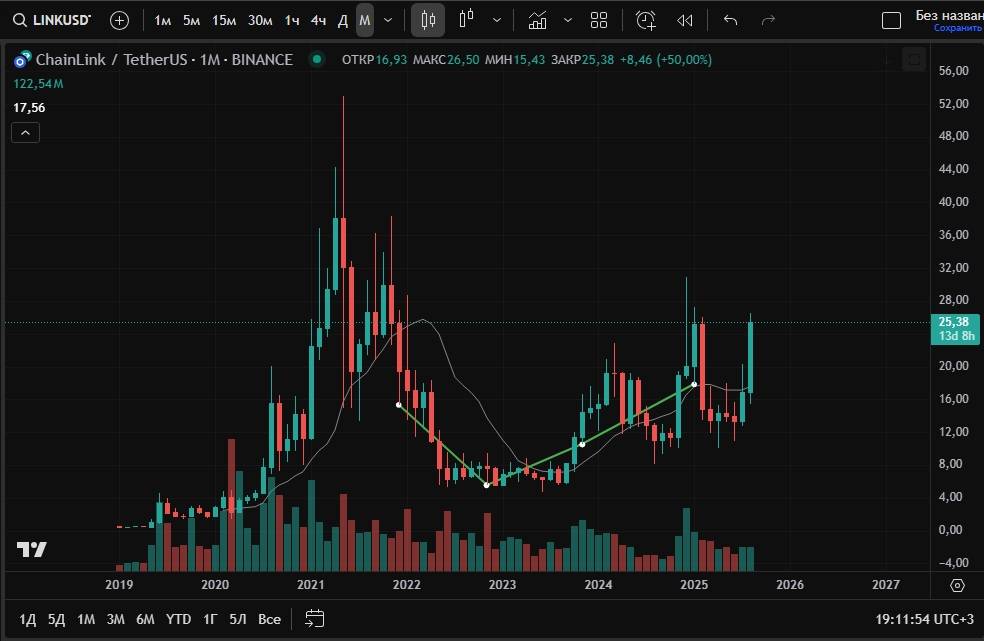Screen dimensions: 984x641
Task: Collapse the indicator legend with the chevron
Action: (x=26, y=132)
